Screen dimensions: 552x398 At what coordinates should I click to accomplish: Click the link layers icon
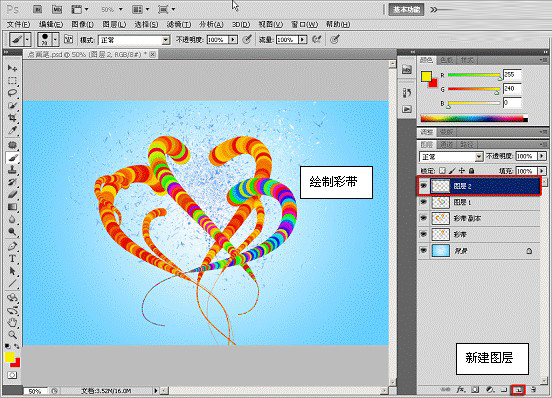click(445, 390)
